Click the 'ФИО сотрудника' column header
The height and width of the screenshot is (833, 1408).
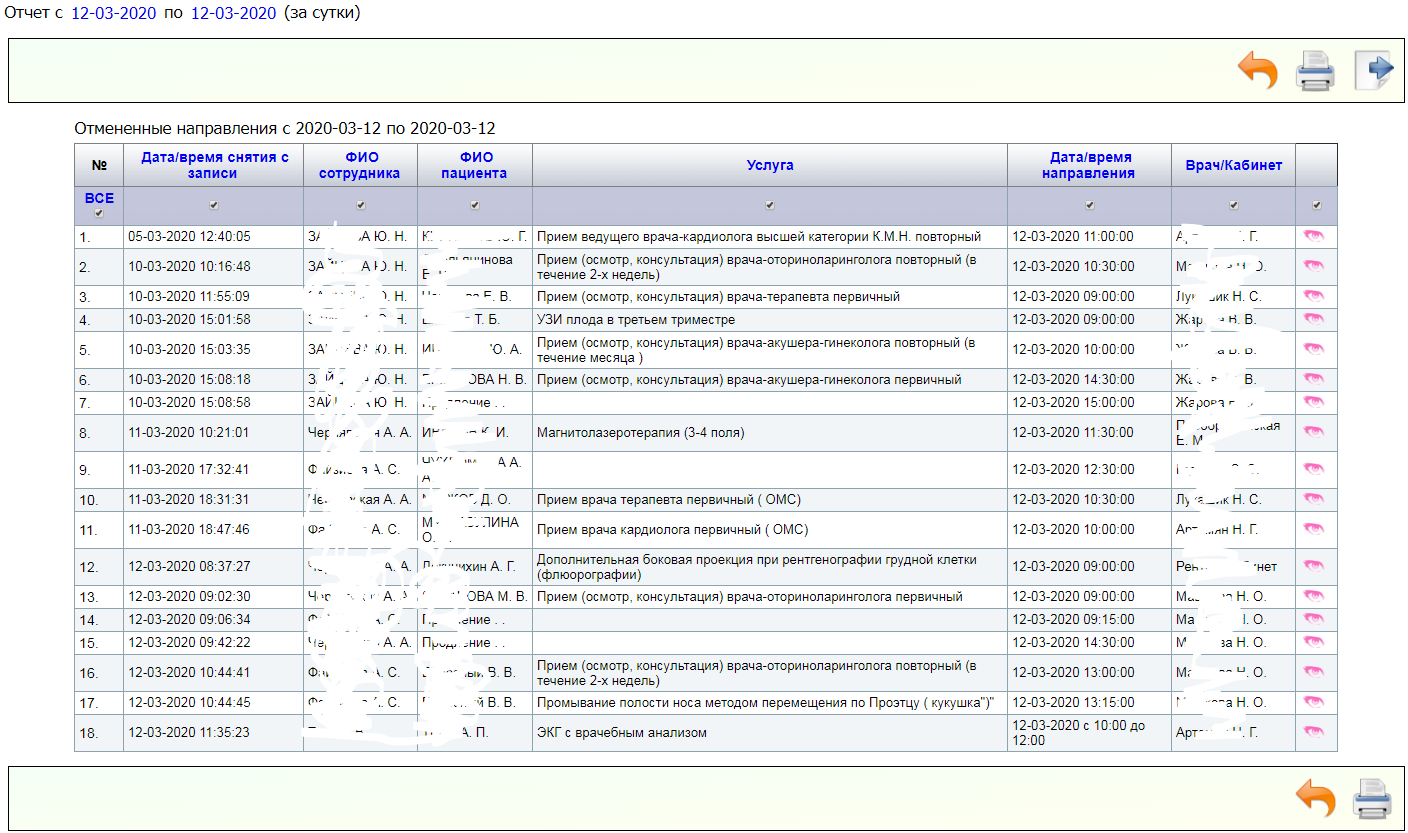(x=360, y=165)
